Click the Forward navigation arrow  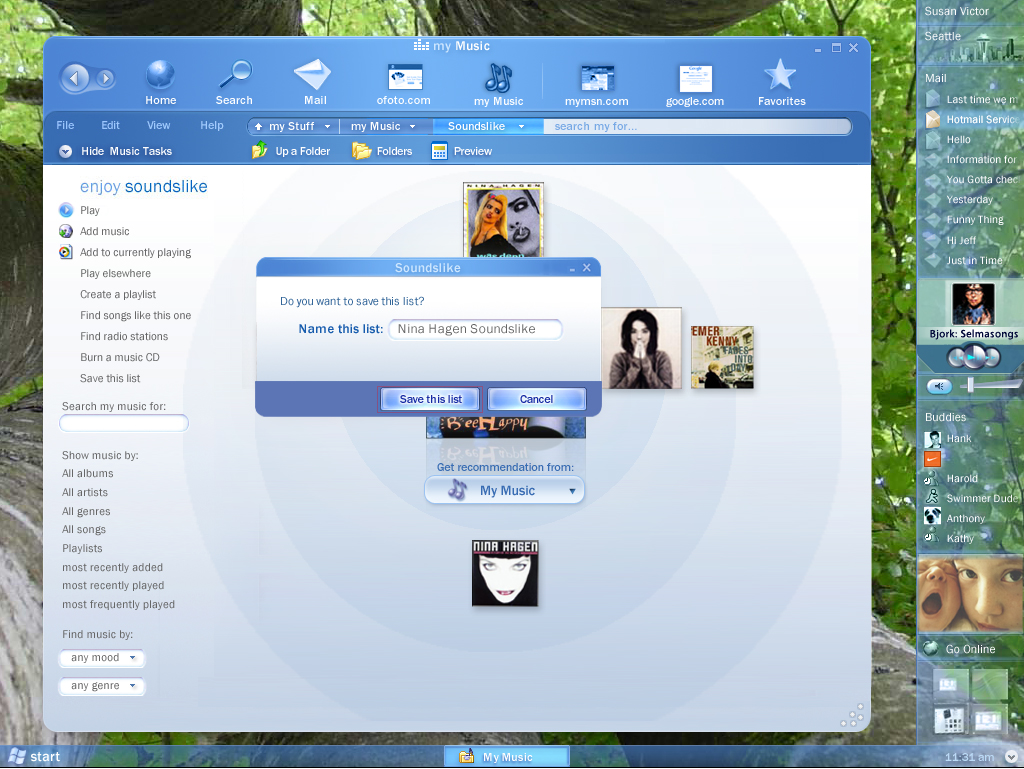104,78
